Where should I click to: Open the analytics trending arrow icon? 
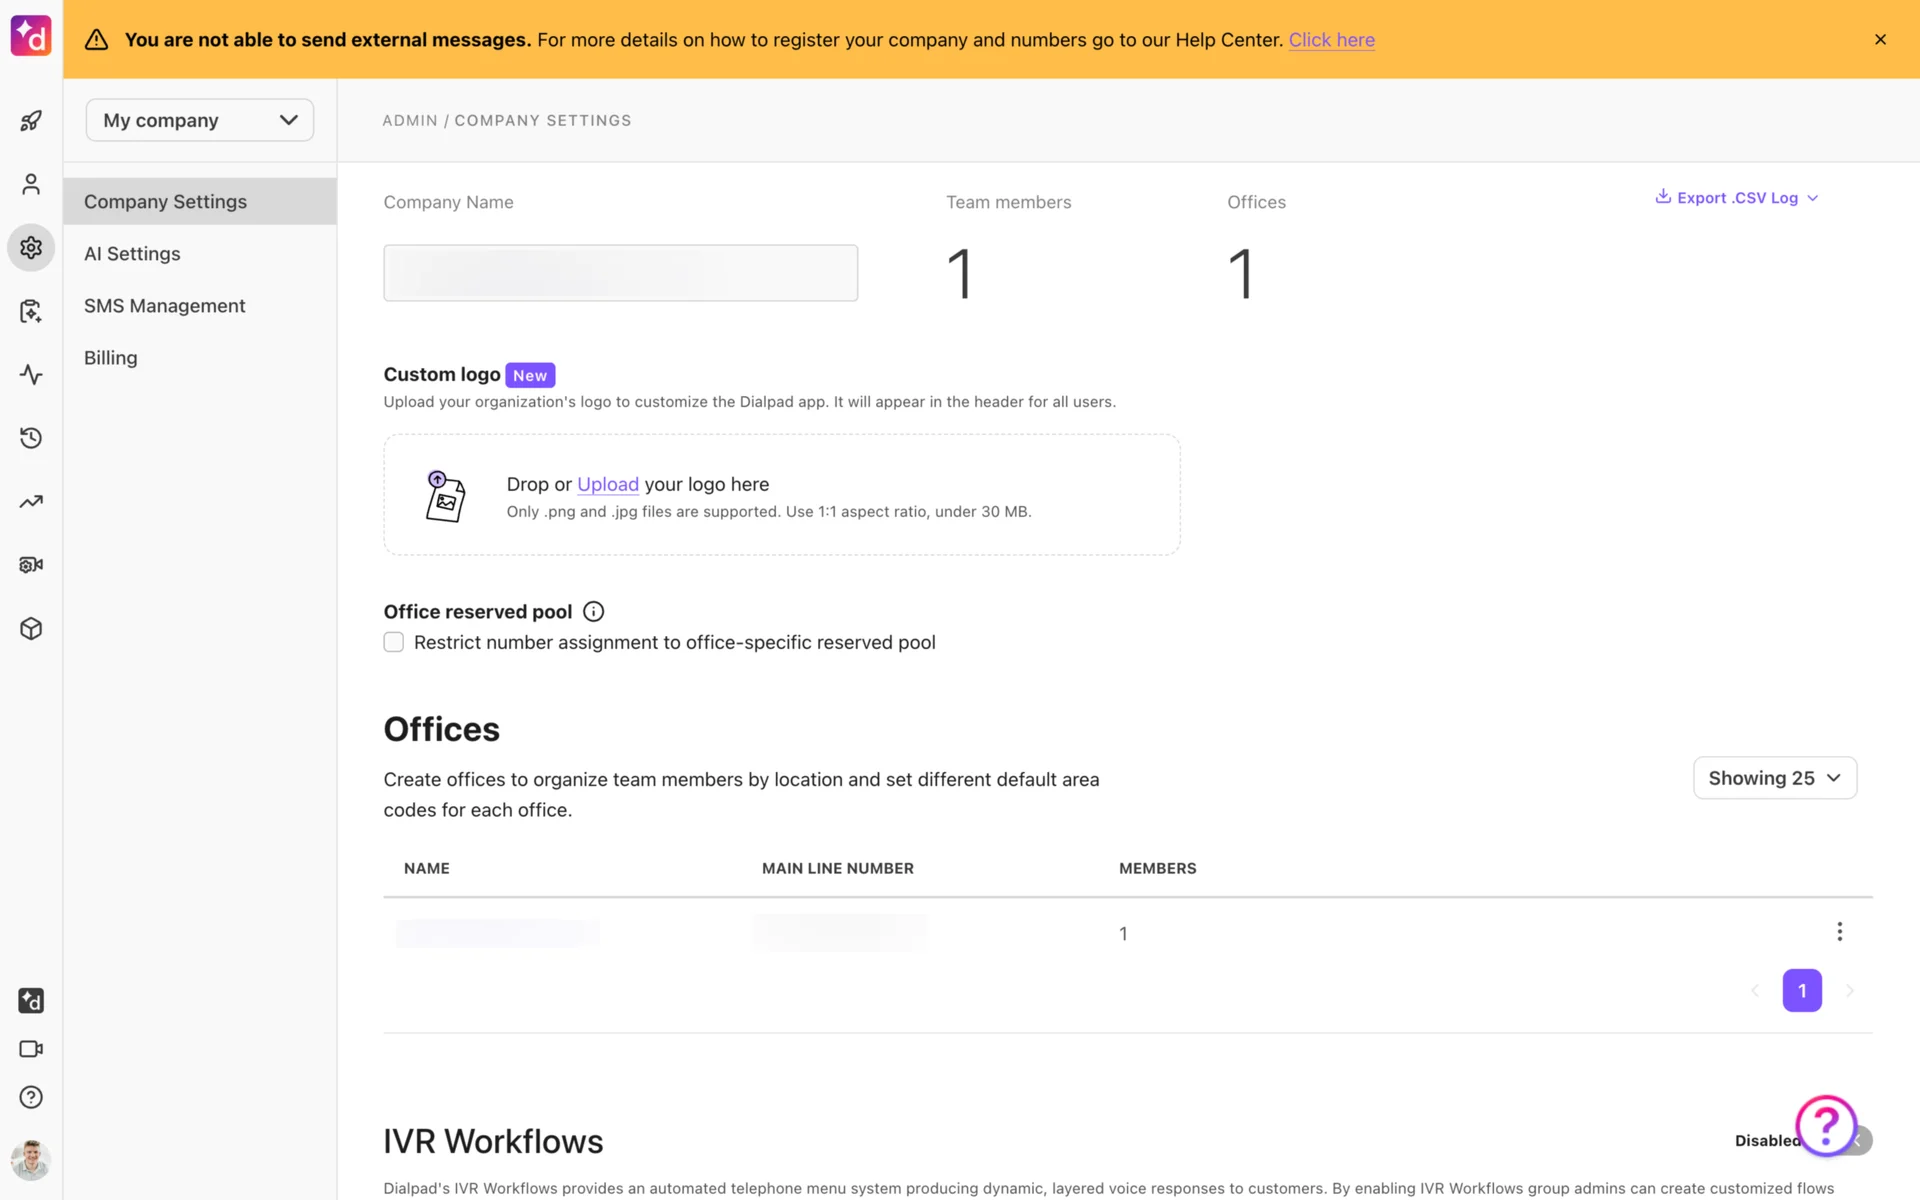31,502
